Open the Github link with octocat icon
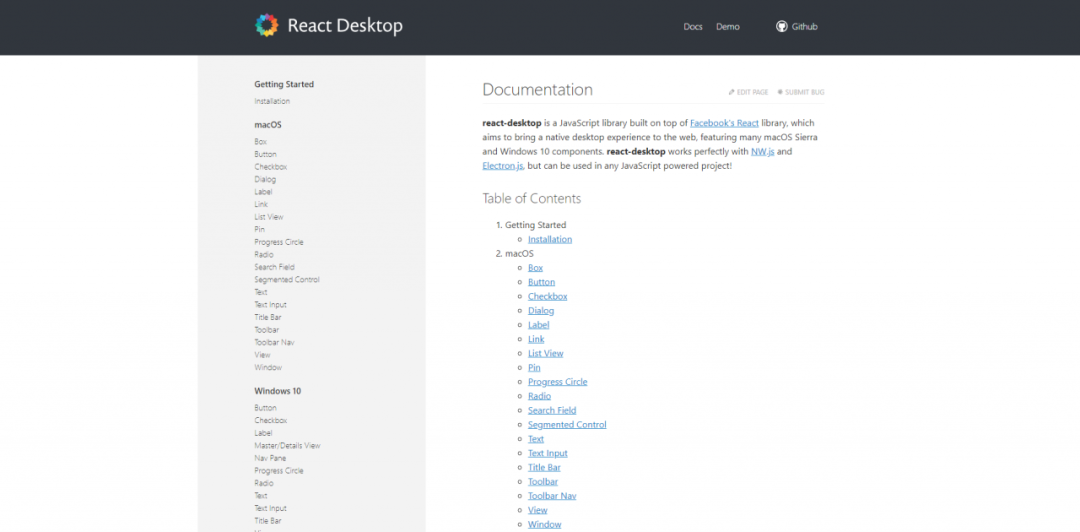 (797, 27)
